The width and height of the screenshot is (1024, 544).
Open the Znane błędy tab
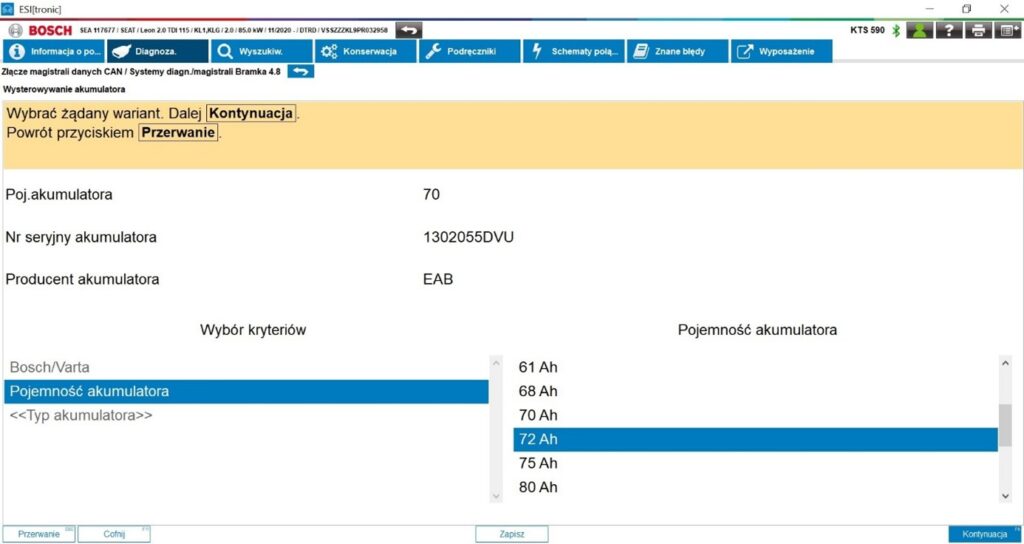click(x=677, y=51)
